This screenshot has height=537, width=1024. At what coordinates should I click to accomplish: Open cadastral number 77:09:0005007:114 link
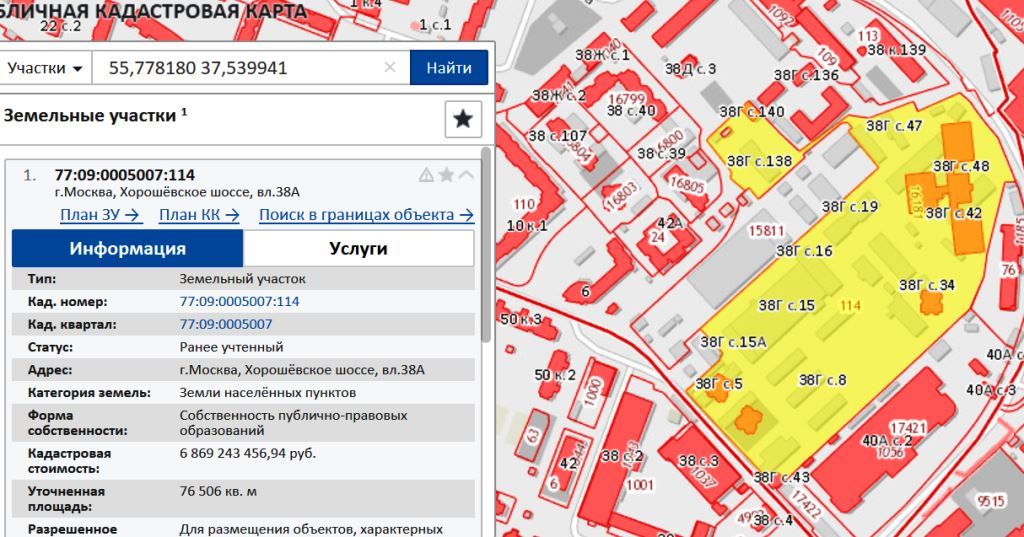(239, 301)
